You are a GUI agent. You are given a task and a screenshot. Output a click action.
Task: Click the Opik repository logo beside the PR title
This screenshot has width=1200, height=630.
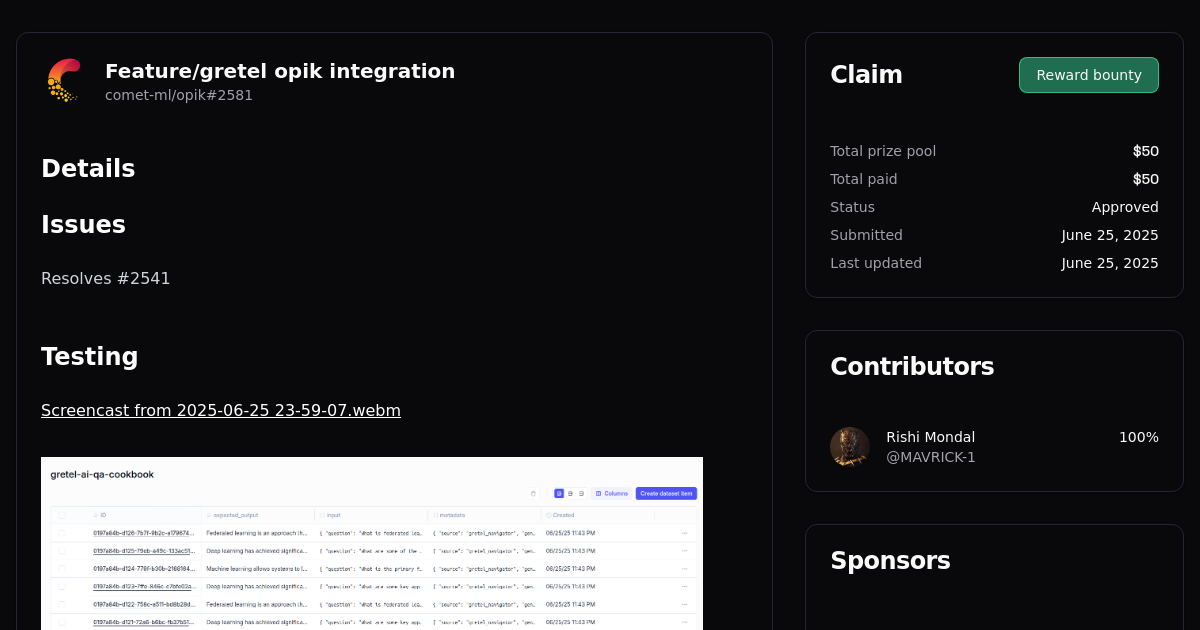63,80
